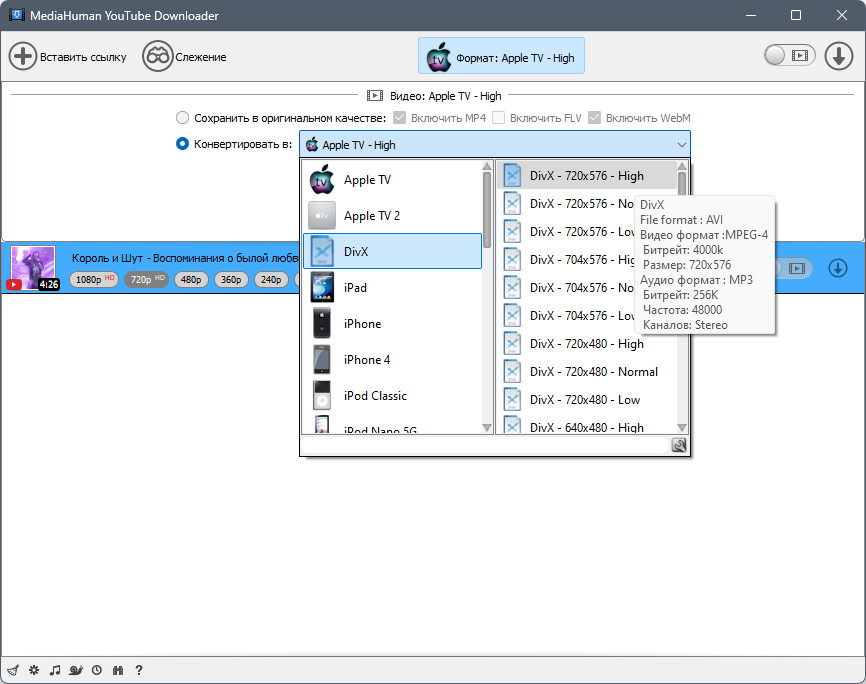The height and width of the screenshot is (684, 866).
Task: Click the wrench icon beside the preset search field
Action: pyautogui.click(x=679, y=445)
